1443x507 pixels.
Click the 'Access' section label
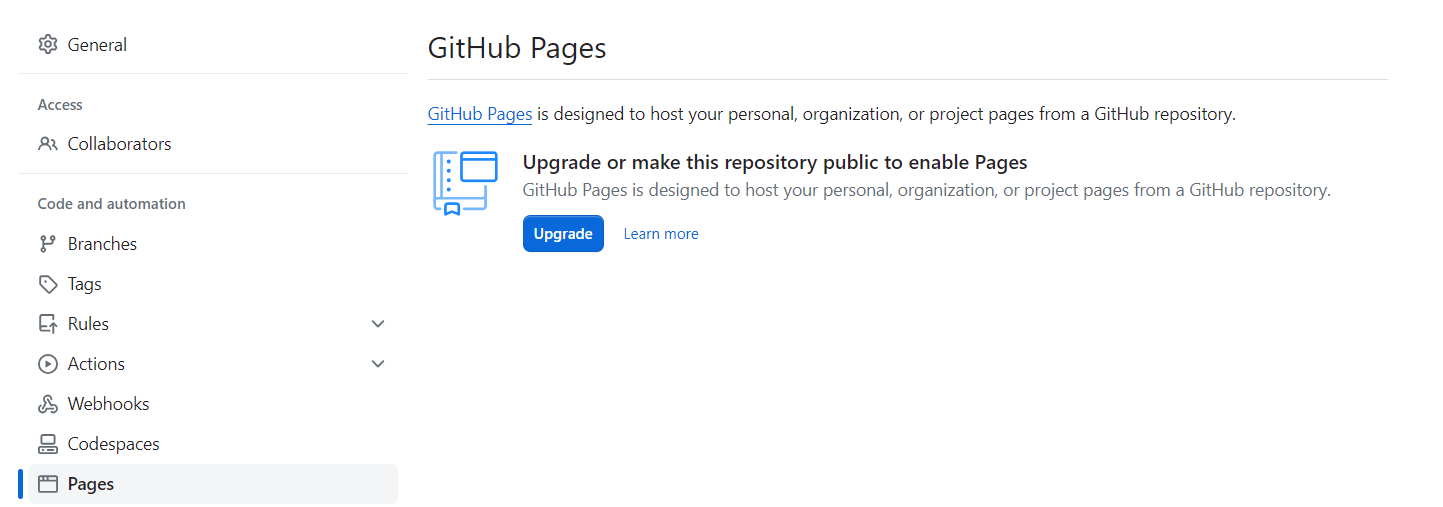(60, 105)
